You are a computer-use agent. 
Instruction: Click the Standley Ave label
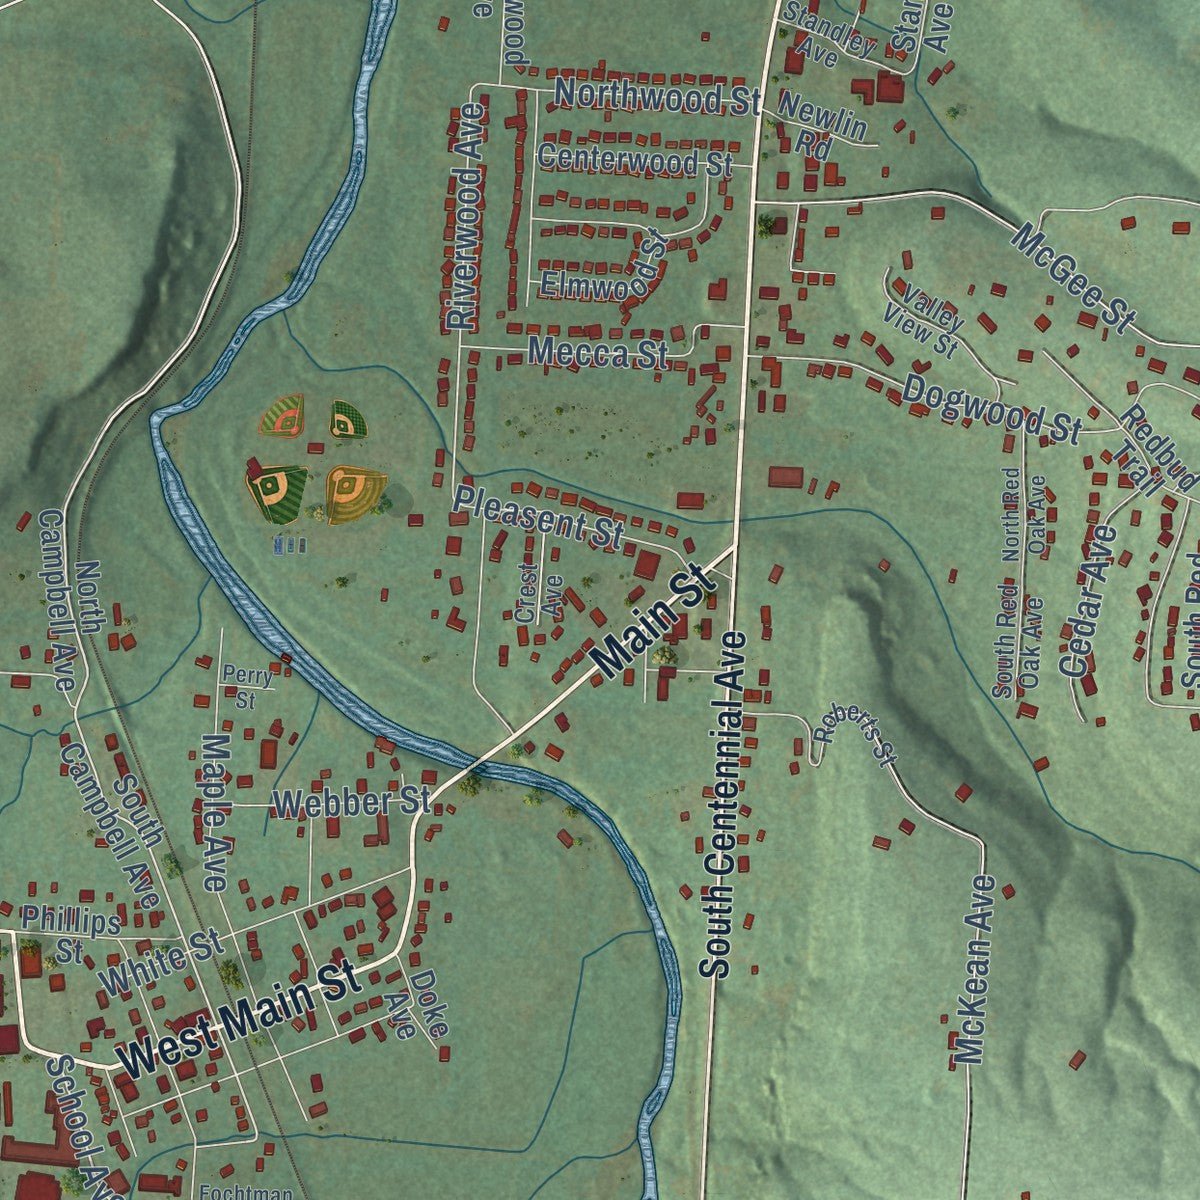[x=828, y=33]
